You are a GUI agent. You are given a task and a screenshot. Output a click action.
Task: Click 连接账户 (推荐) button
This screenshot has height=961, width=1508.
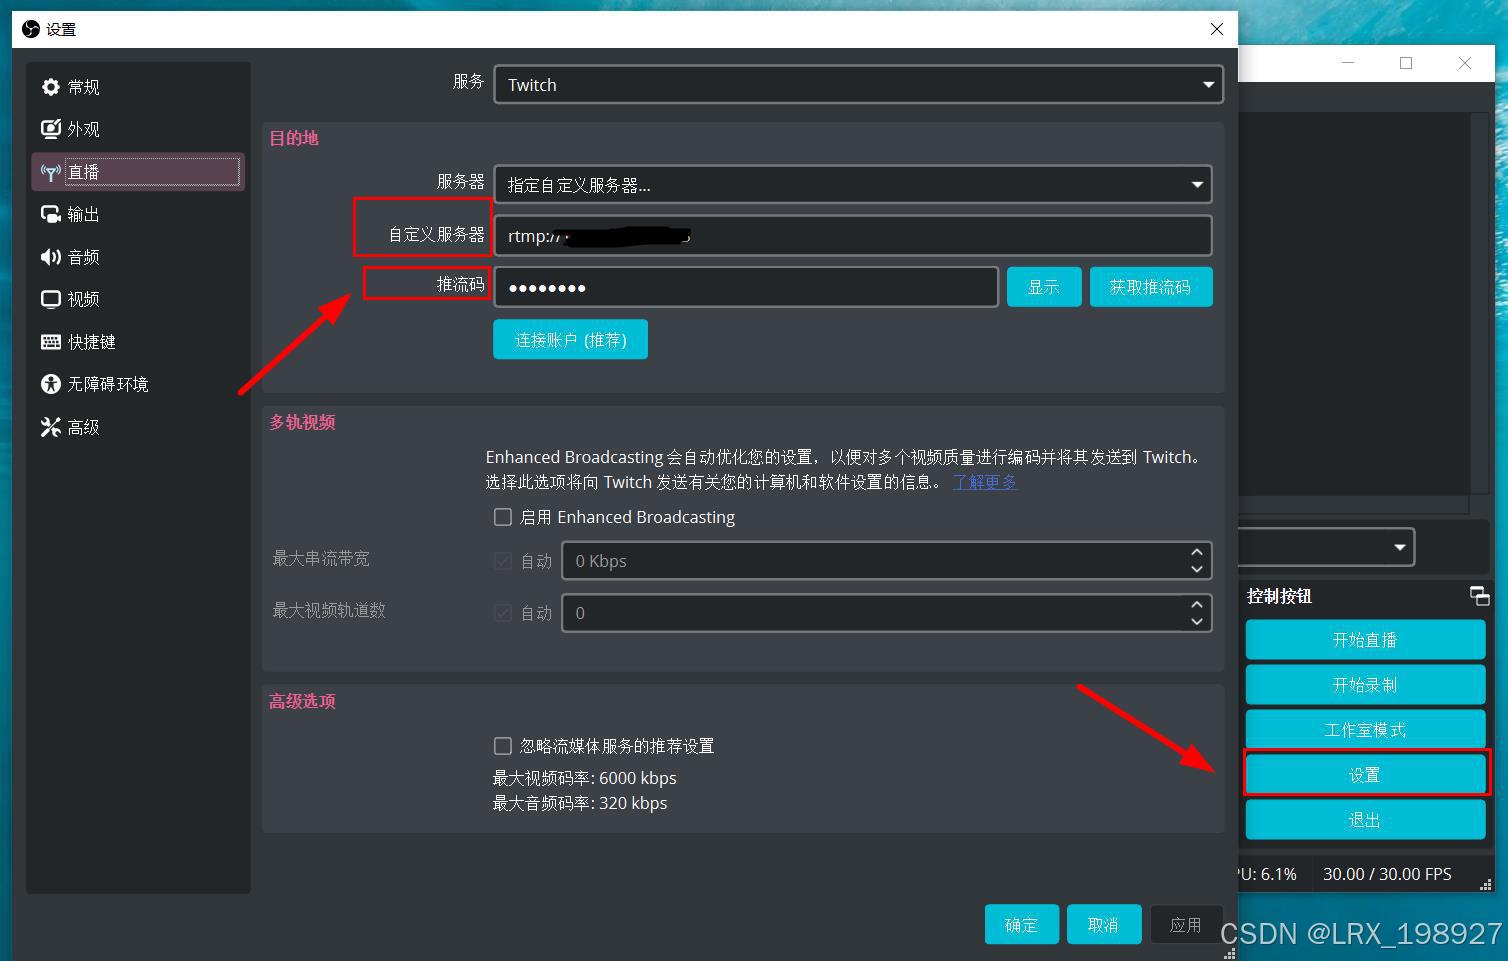coord(570,340)
